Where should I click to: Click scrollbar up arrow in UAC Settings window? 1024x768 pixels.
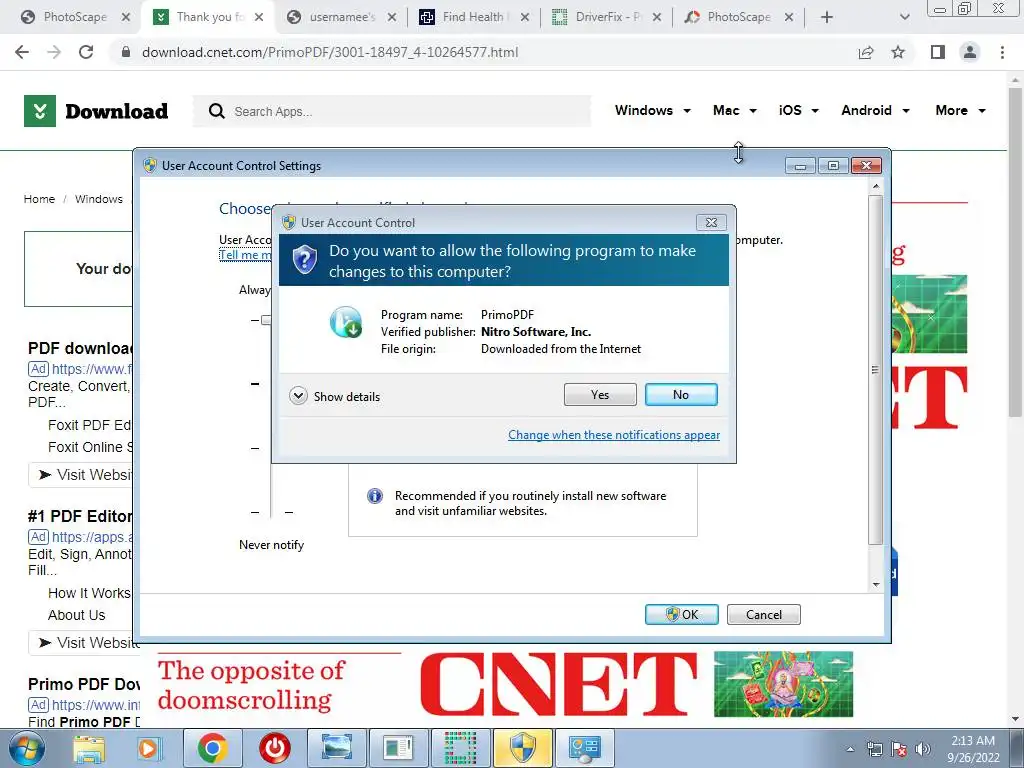tap(876, 187)
